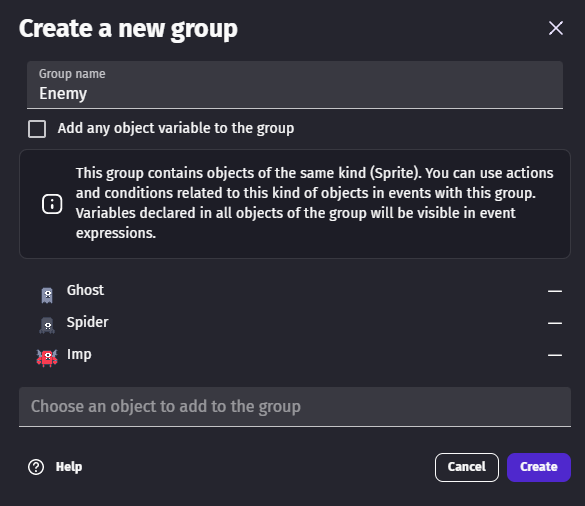Viewport: 585px width, 506px height.
Task: Enable the add any object variable checkbox
Action: [37, 129]
